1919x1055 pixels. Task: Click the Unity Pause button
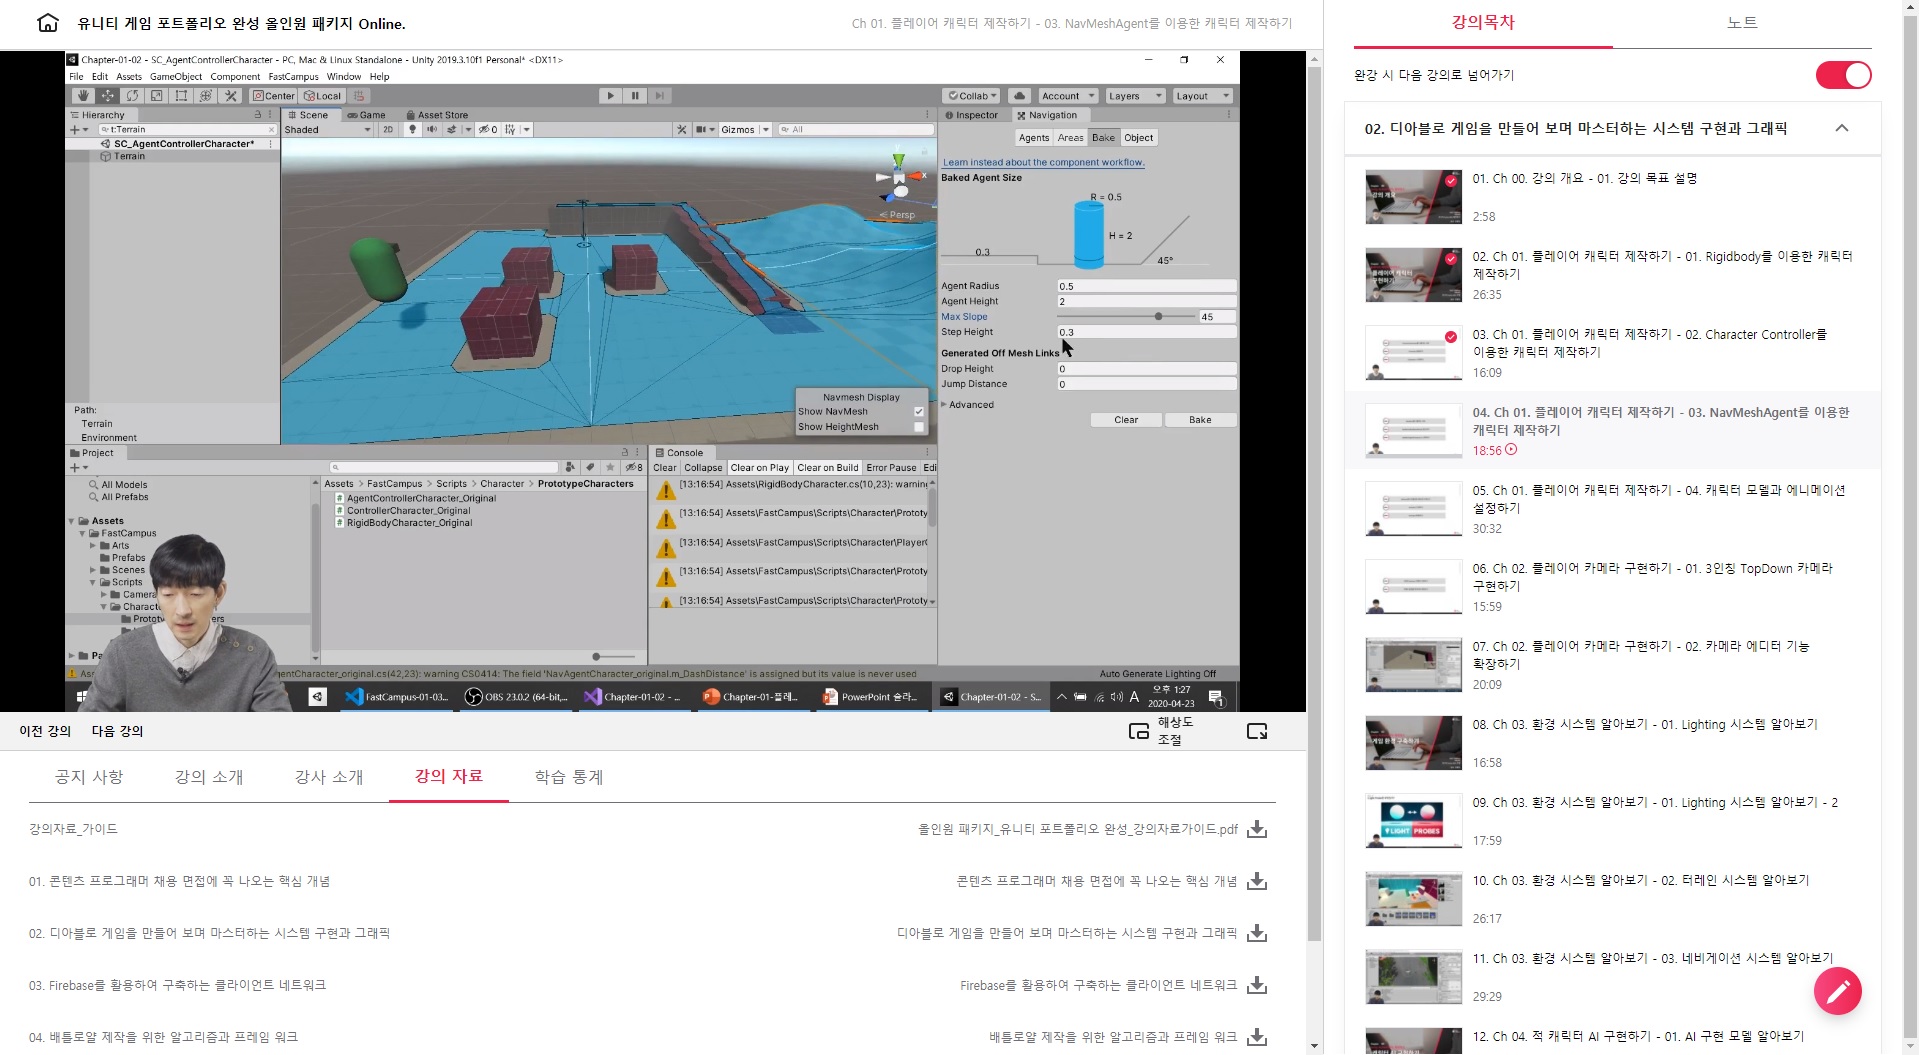pyautogui.click(x=635, y=96)
